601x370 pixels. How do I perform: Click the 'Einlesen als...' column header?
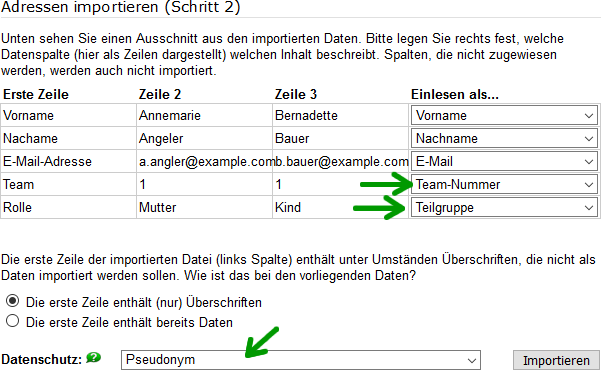(x=455, y=94)
